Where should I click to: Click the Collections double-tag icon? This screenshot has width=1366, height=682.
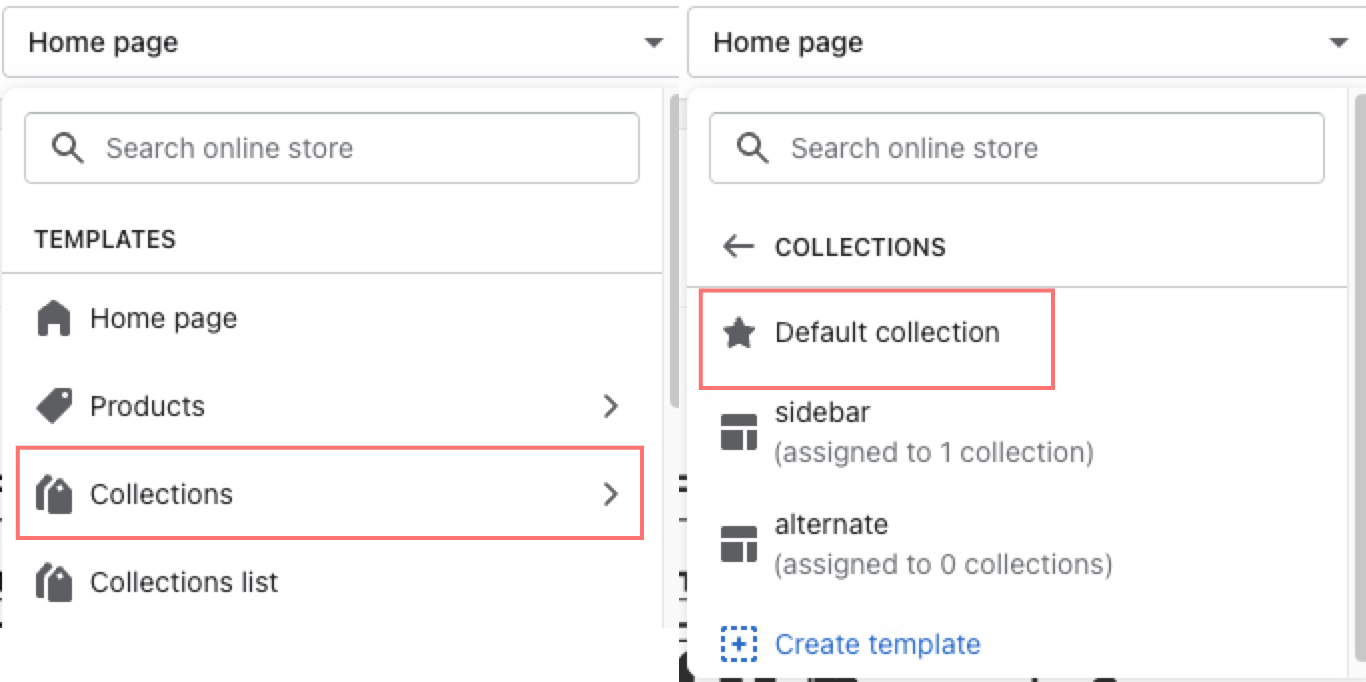coord(54,494)
